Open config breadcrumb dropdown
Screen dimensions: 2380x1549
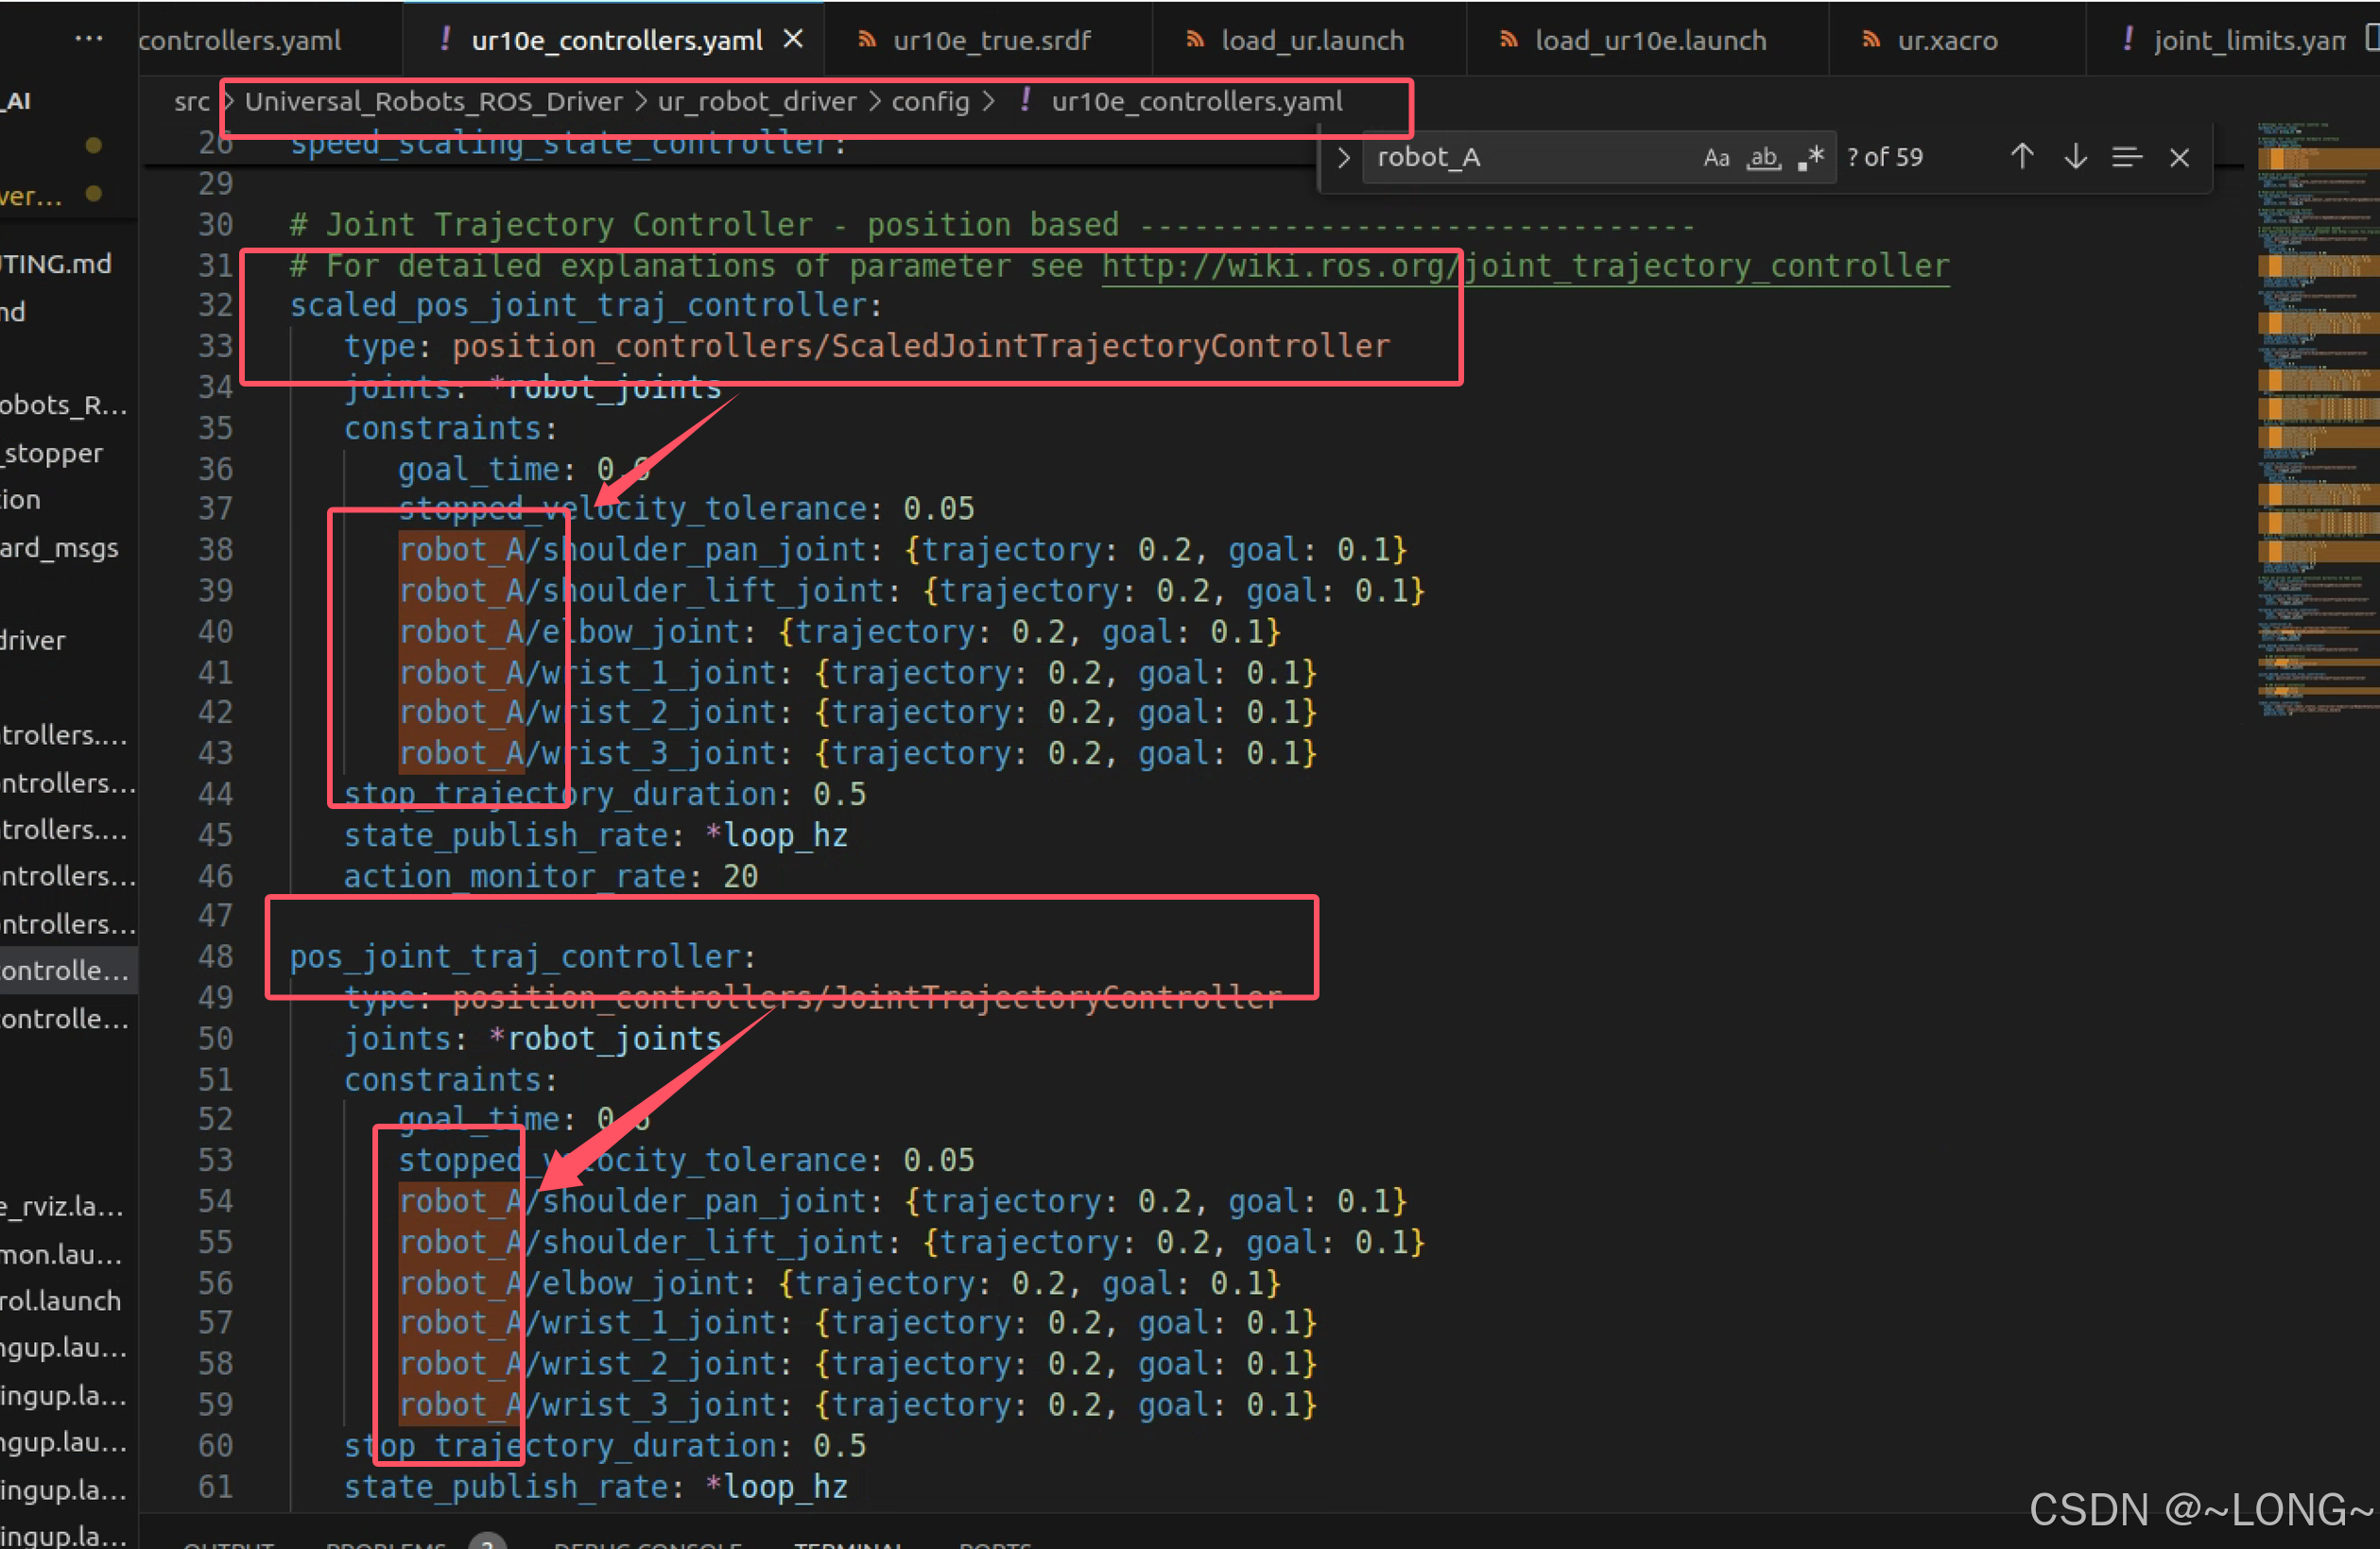(930, 101)
